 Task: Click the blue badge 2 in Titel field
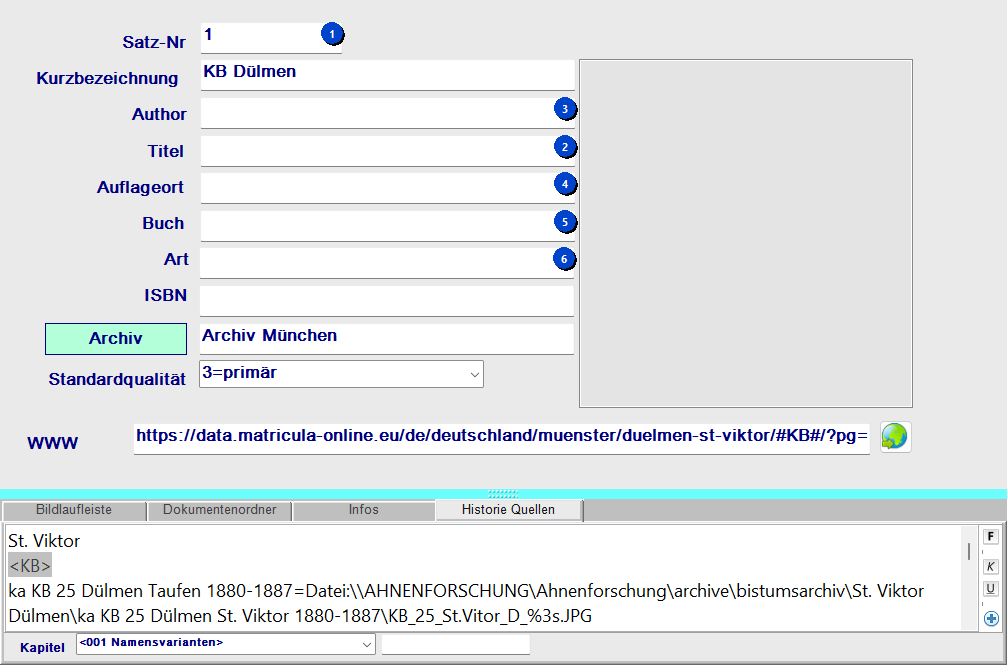point(565,147)
